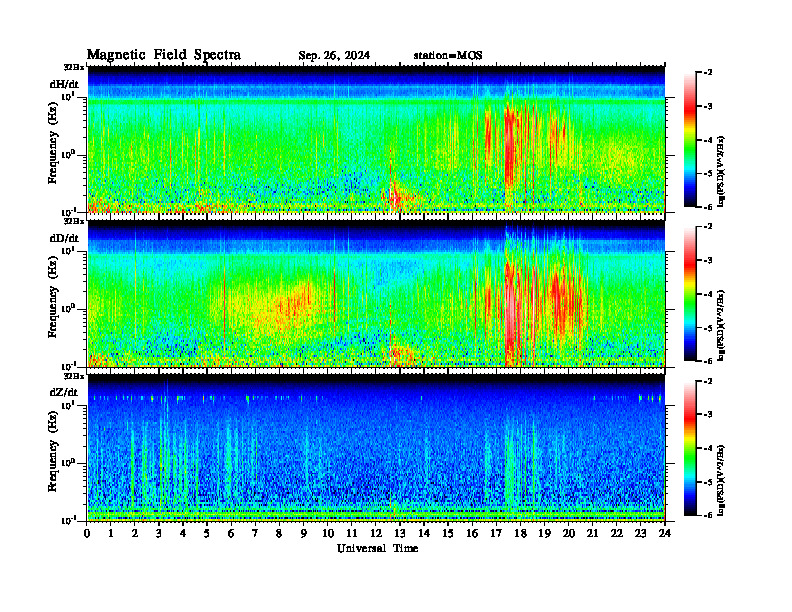The image size is (792, 612).
Task: Click hour 8 tick label on time axis
Action: pos(279,533)
